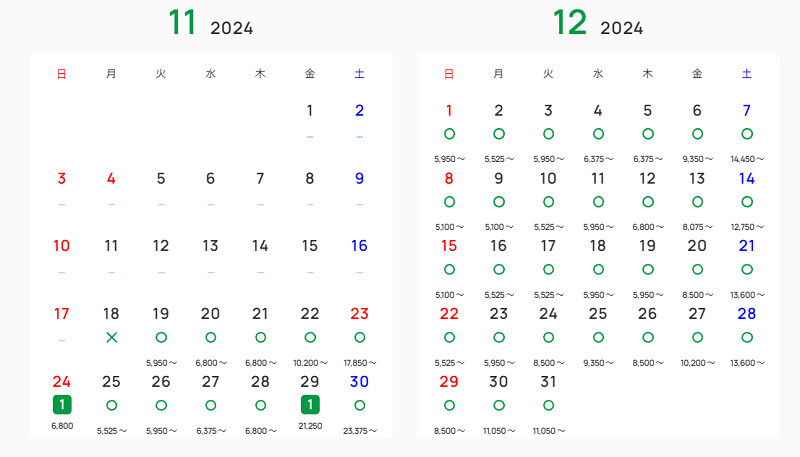
Task: Click the availability circle for December 14
Action: click(x=747, y=201)
